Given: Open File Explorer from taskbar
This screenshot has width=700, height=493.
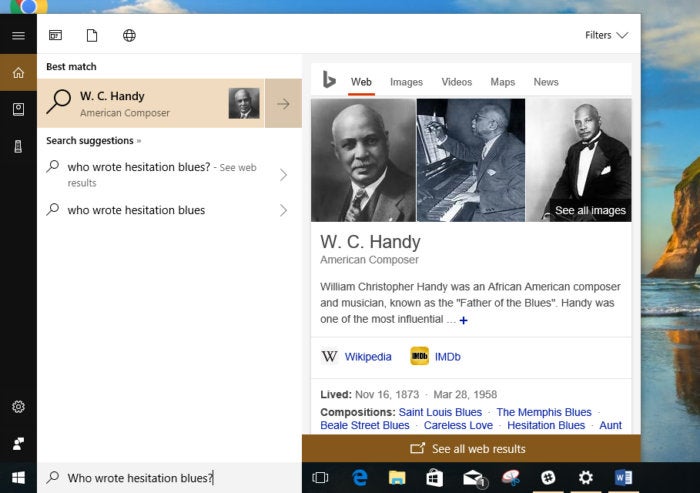Looking at the screenshot, I should click(397, 478).
